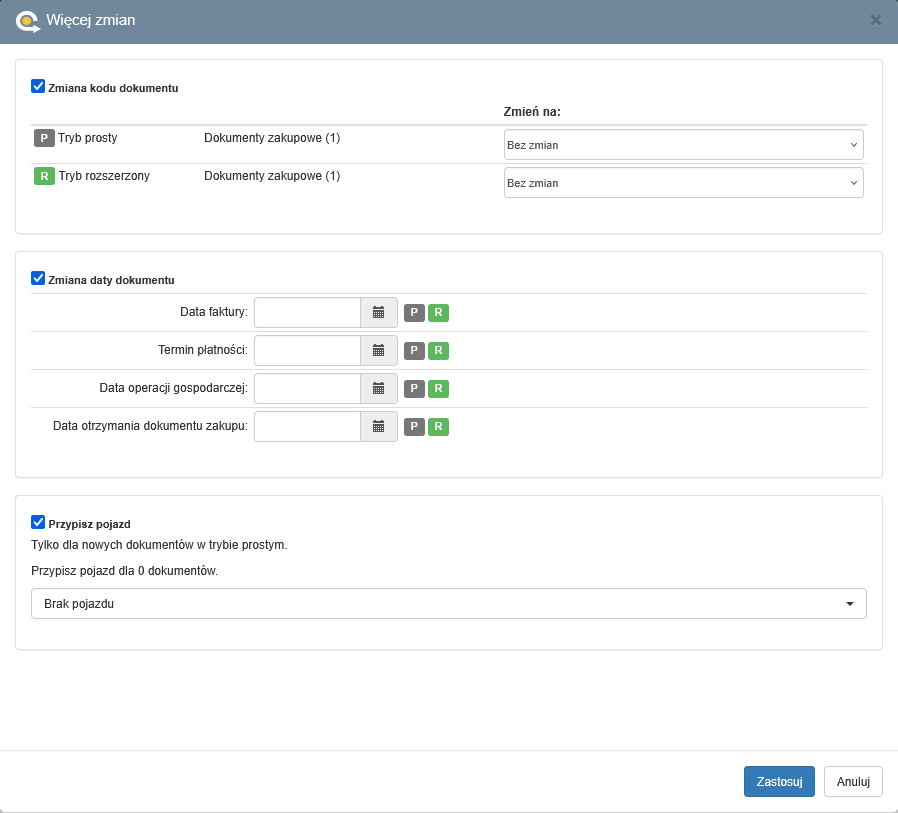Click gray P badge beside Data faktury
The image size is (898, 813).
[414, 313]
